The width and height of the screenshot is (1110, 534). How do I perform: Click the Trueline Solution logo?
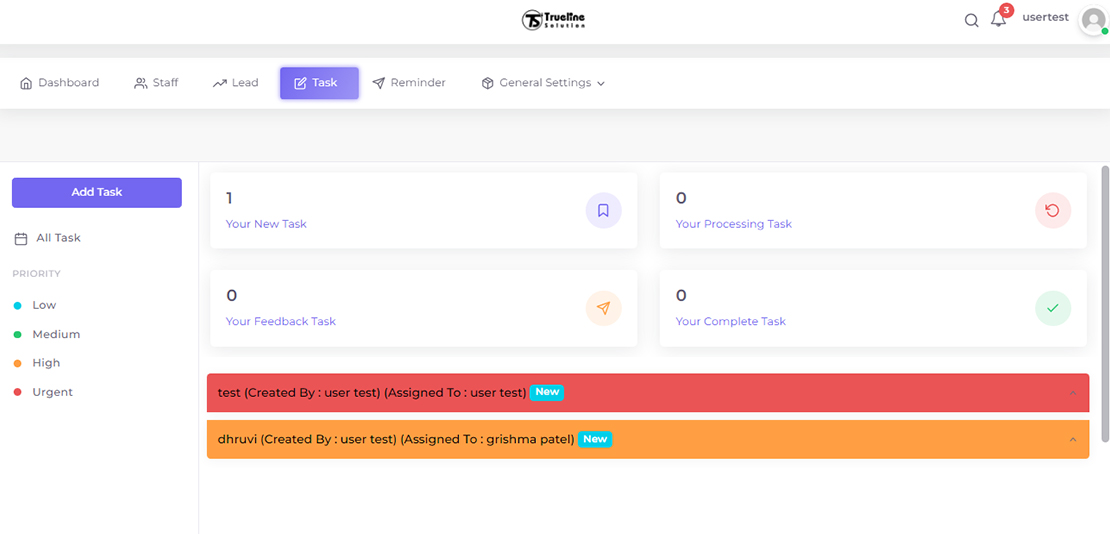[x=554, y=20]
